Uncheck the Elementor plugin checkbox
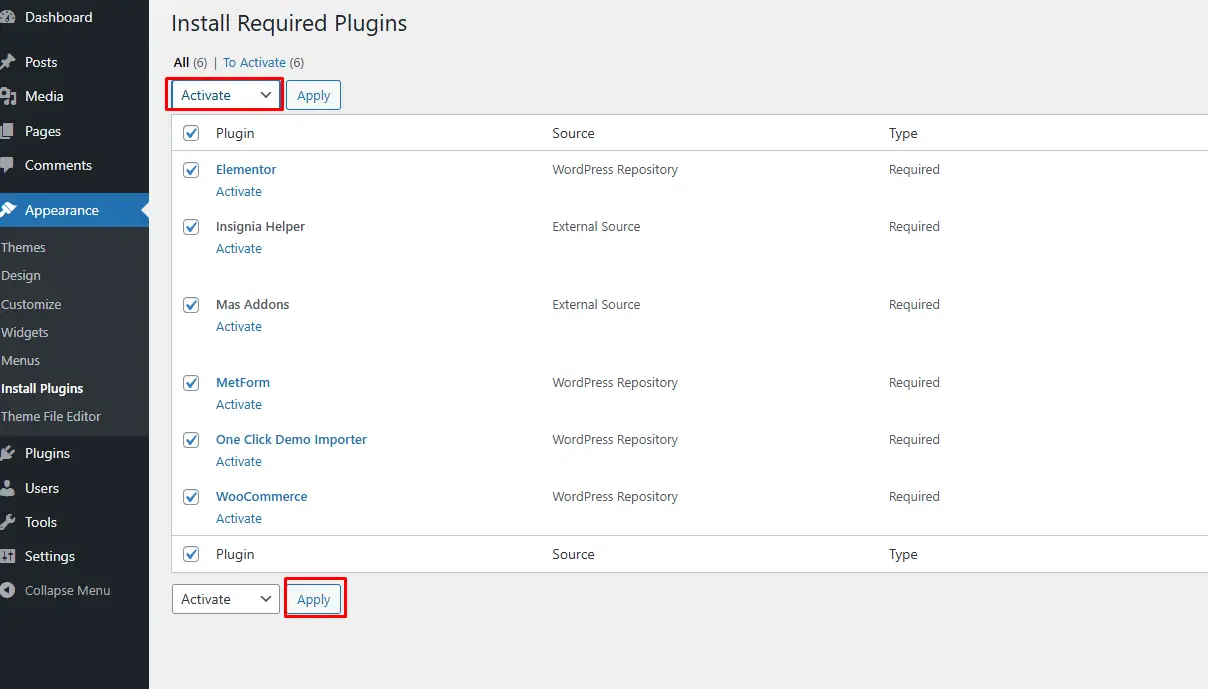This screenshot has height=689, width=1208. tap(191, 170)
